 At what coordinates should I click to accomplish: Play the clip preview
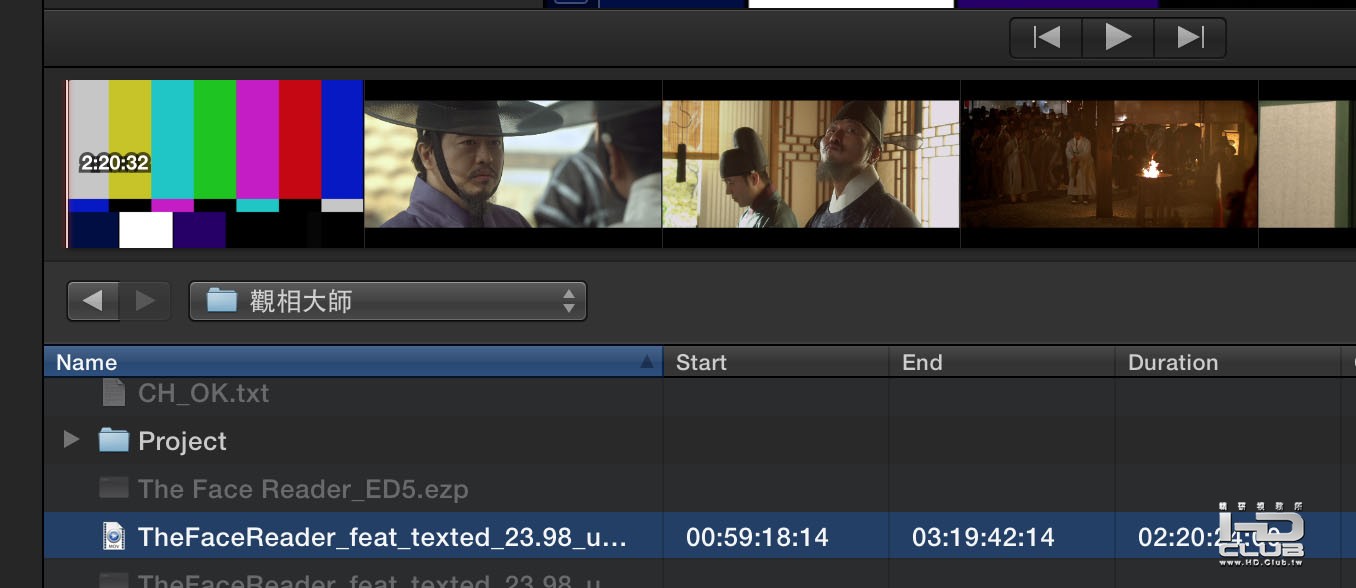[1118, 37]
